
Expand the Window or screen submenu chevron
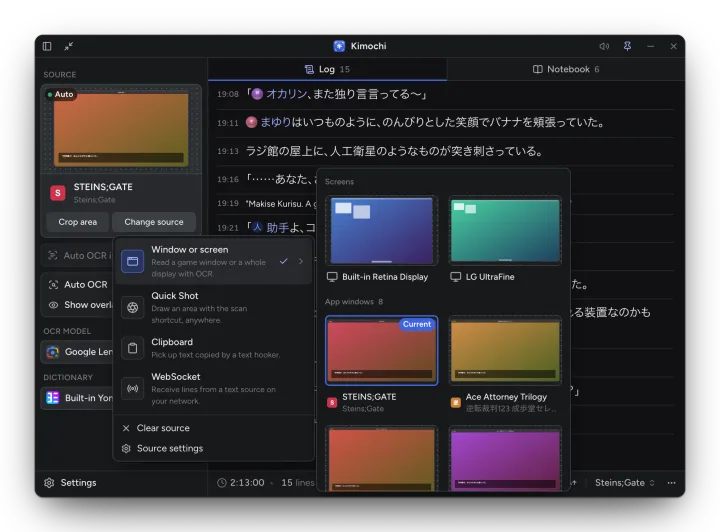(x=301, y=261)
